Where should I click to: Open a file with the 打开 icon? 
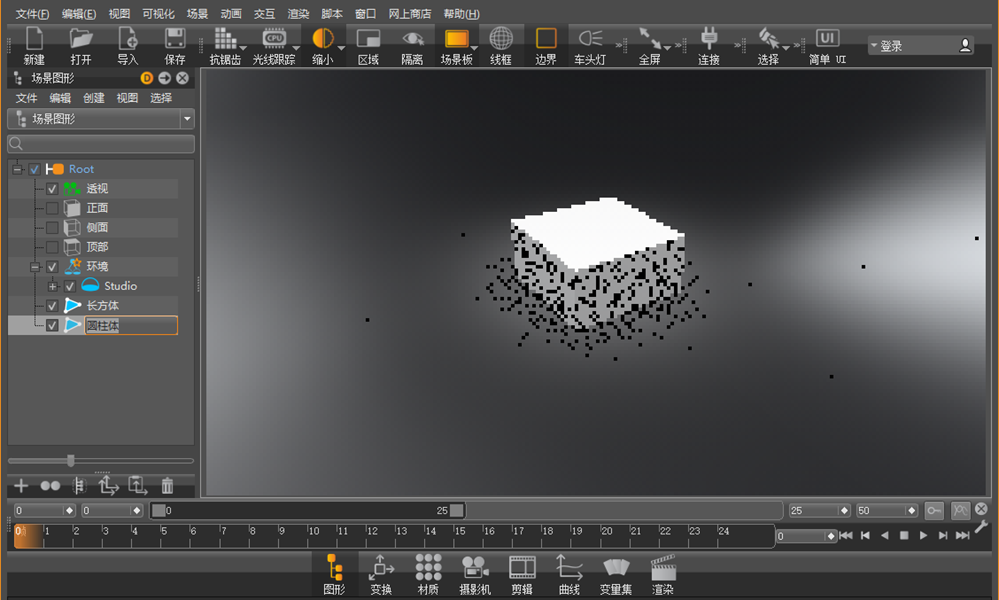(81, 39)
